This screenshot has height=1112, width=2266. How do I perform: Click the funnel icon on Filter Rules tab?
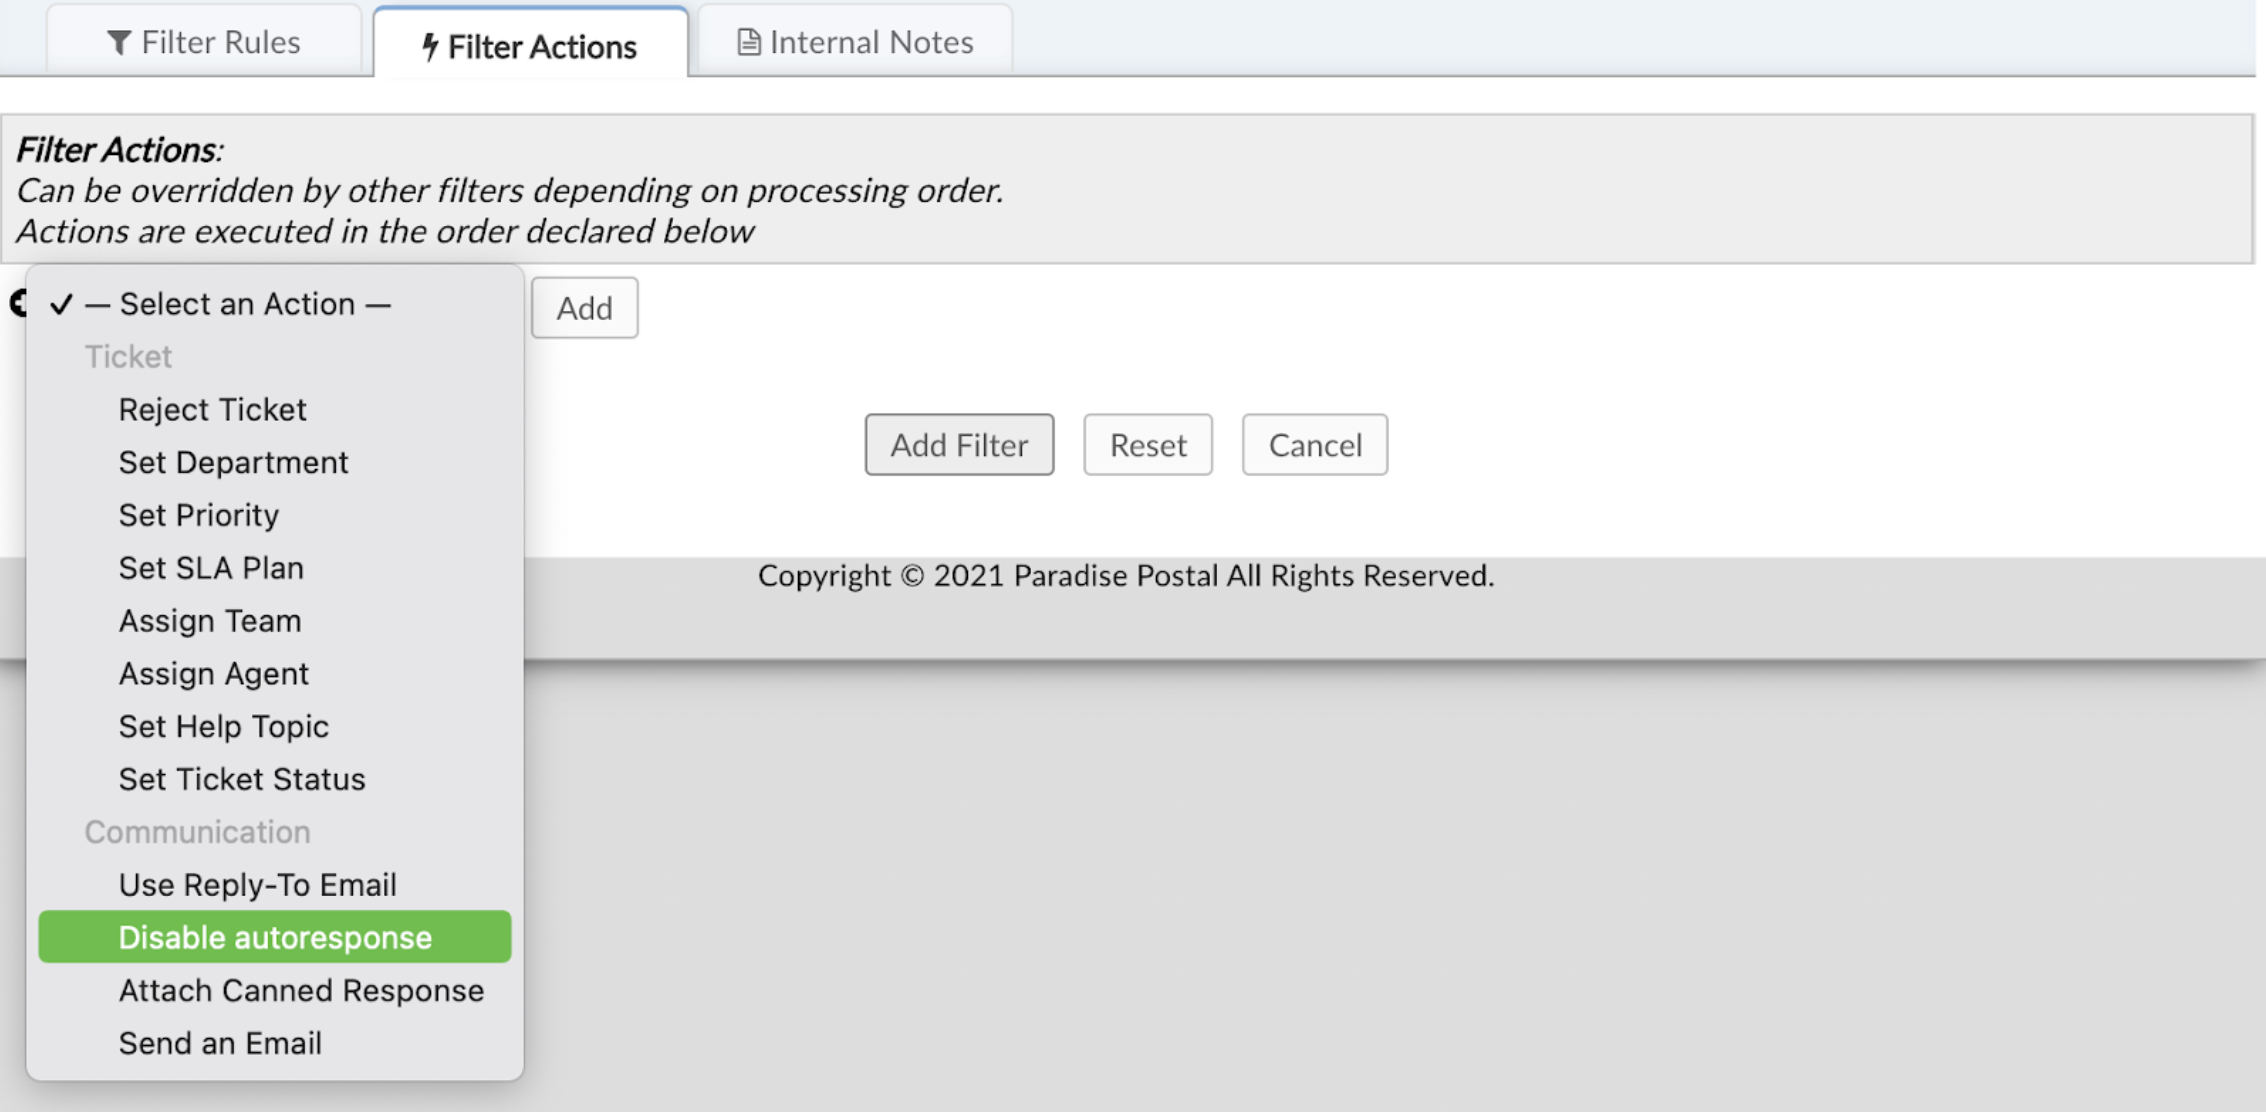[119, 42]
